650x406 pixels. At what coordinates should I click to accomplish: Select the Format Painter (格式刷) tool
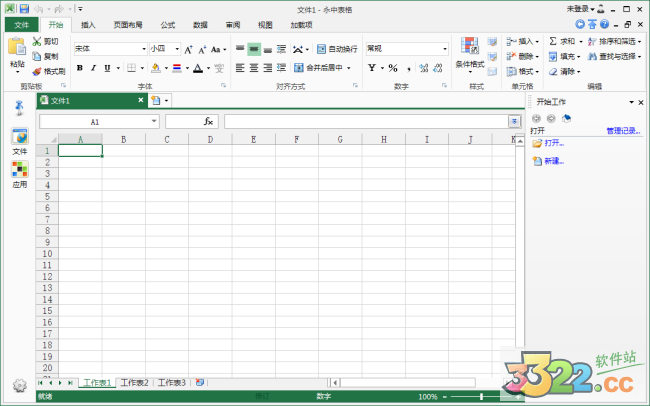coord(37,71)
